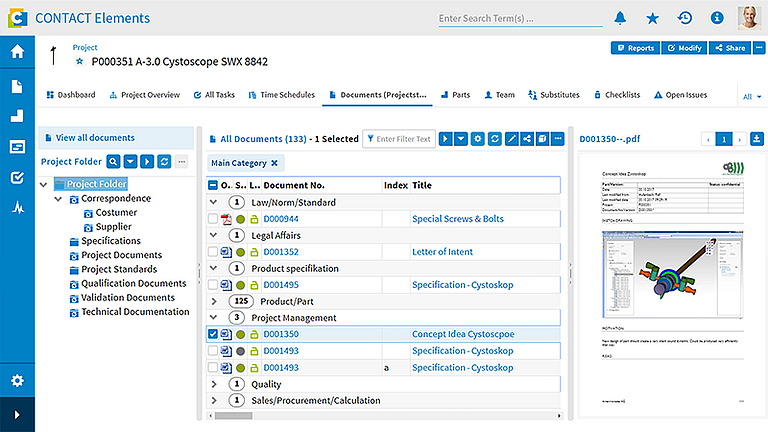Open the notifications bell

pyautogui.click(x=620, y=18)
